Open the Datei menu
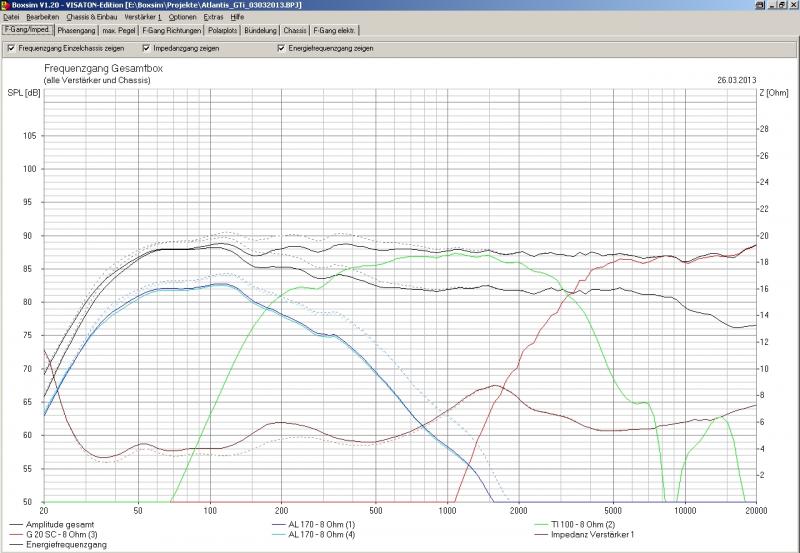 [11, 17]
